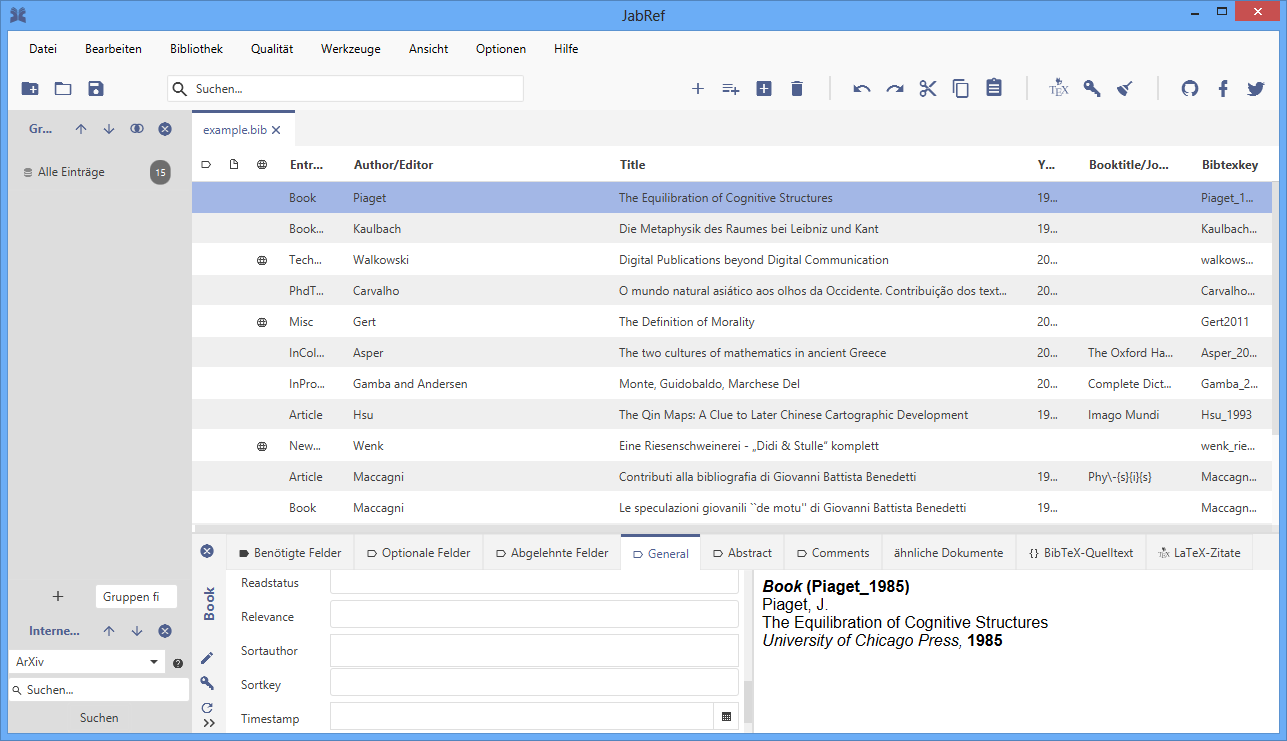Screen dimensions: 1287x741
Task: Move the groups panel up with the arrow
Action: [x=81, y=129]
